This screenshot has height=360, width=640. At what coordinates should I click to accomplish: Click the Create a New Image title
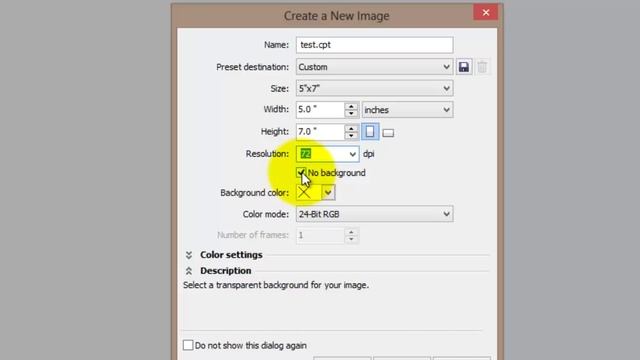click(x=337, y=16)
